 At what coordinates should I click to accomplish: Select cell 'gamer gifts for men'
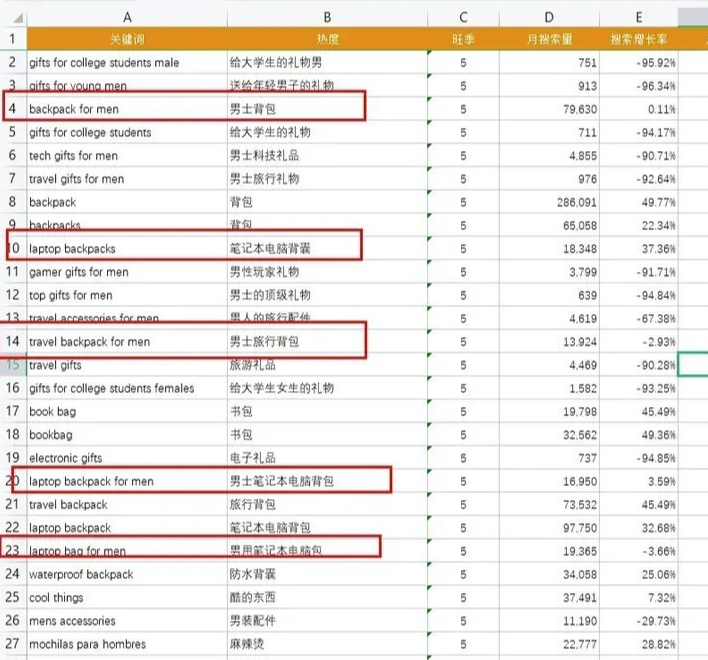(x=127, y=272)
